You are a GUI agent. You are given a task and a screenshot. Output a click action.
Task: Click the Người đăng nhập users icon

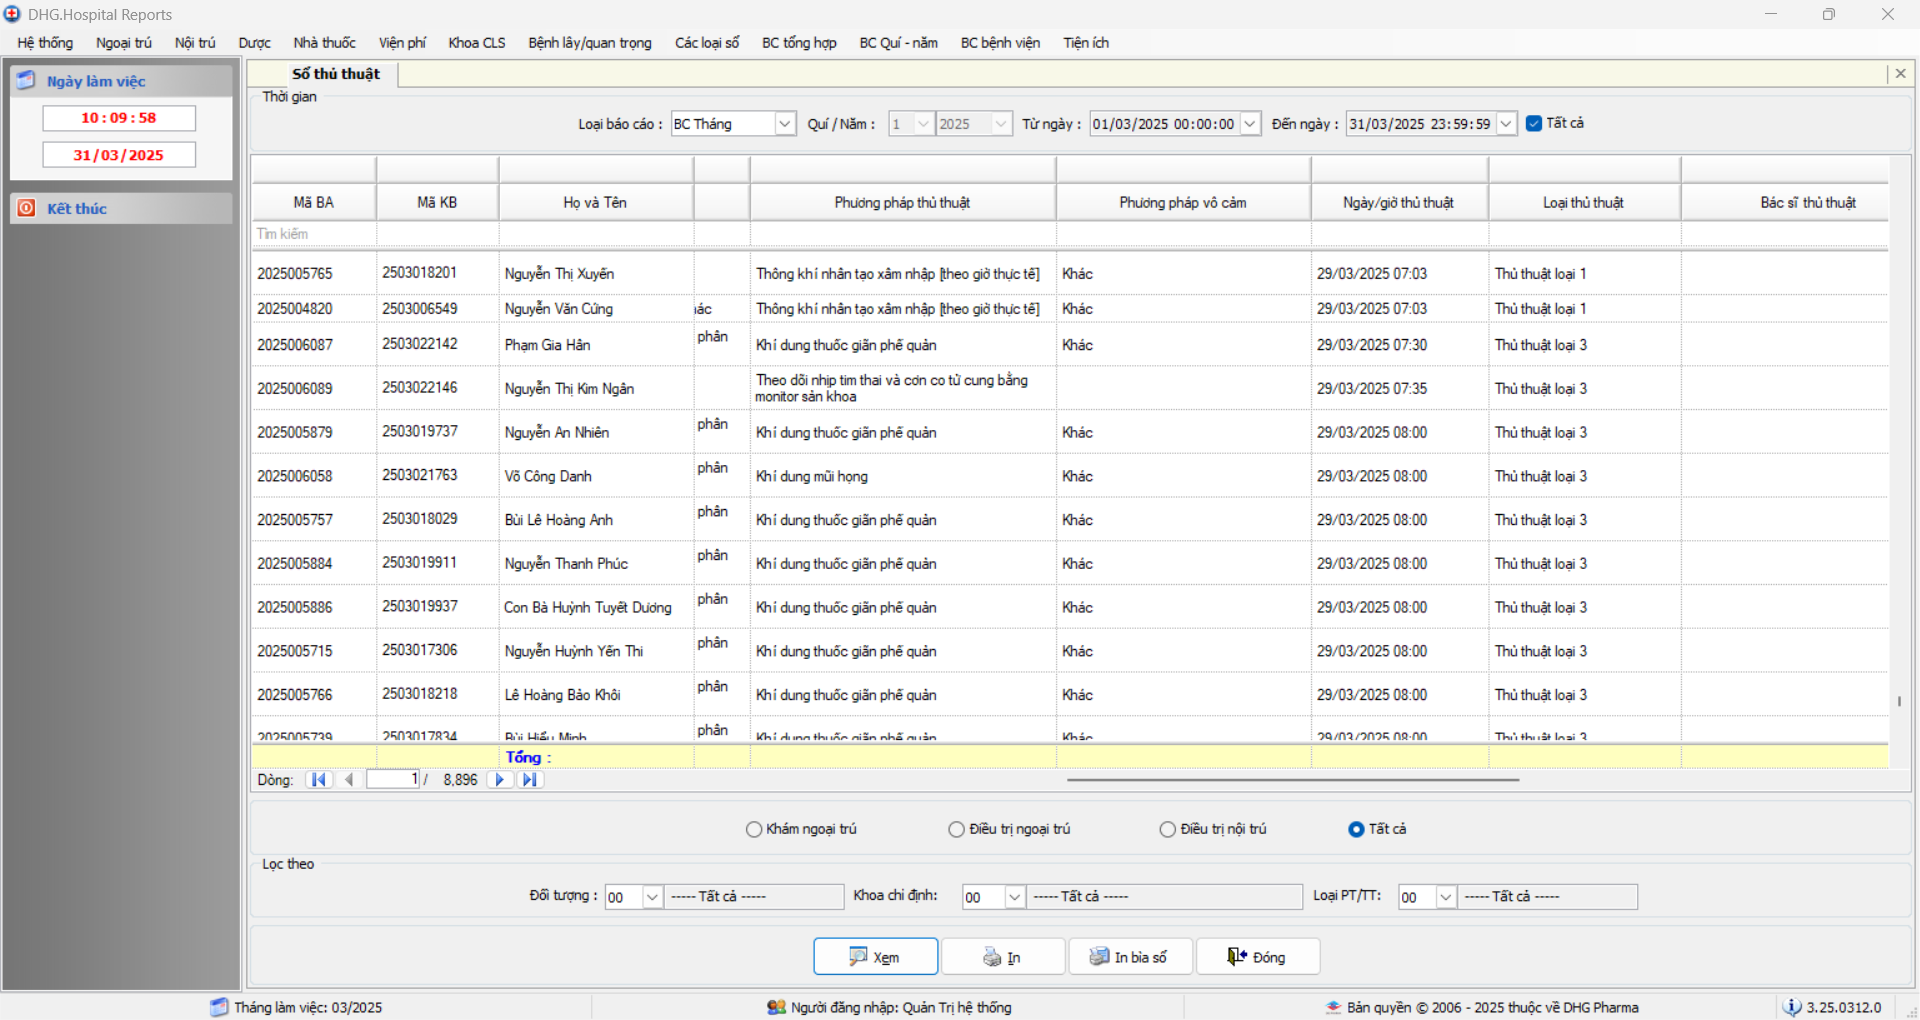tap(776, 1007)
